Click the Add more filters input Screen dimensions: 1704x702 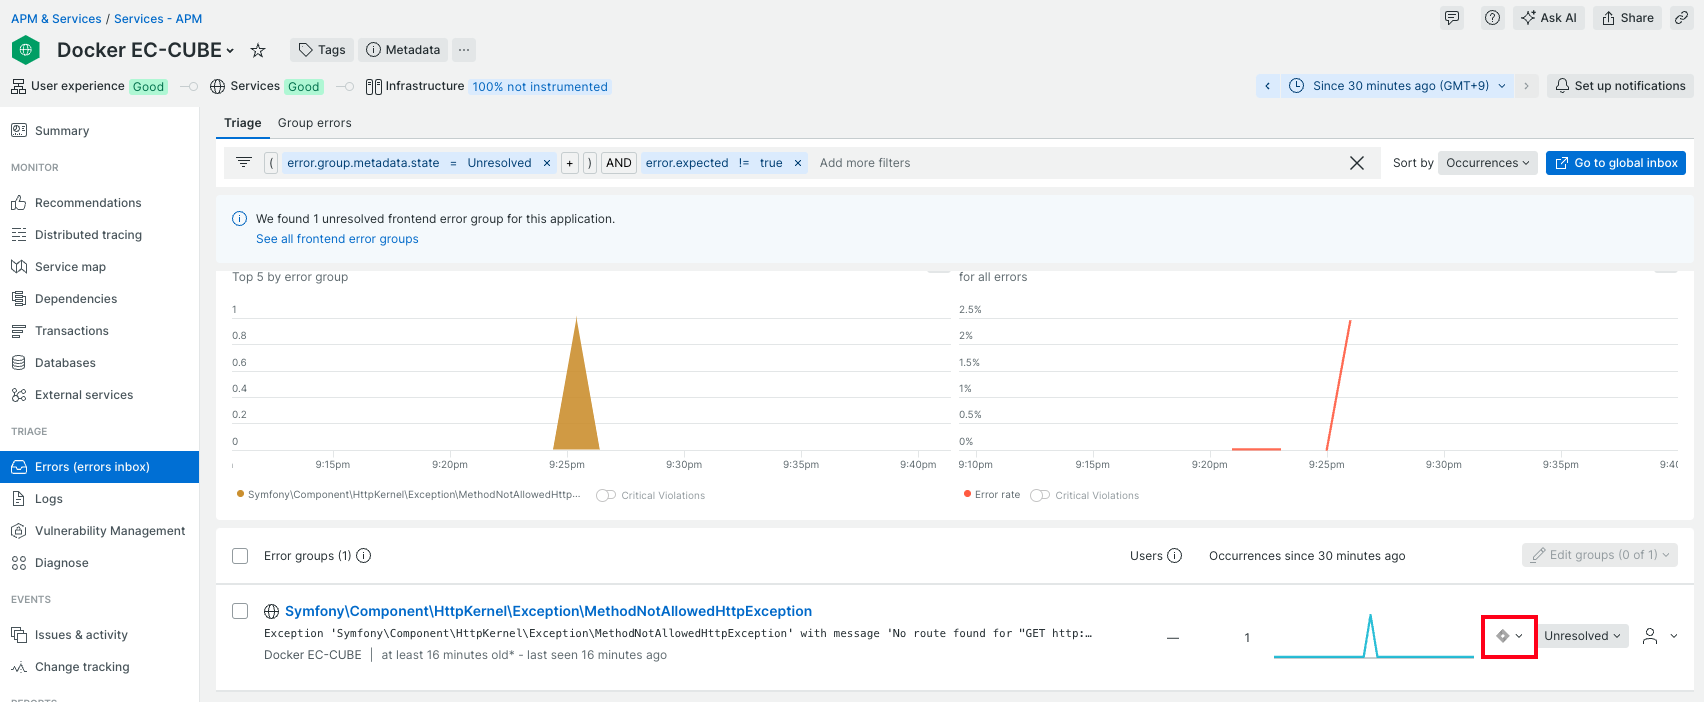coord(865,163)
